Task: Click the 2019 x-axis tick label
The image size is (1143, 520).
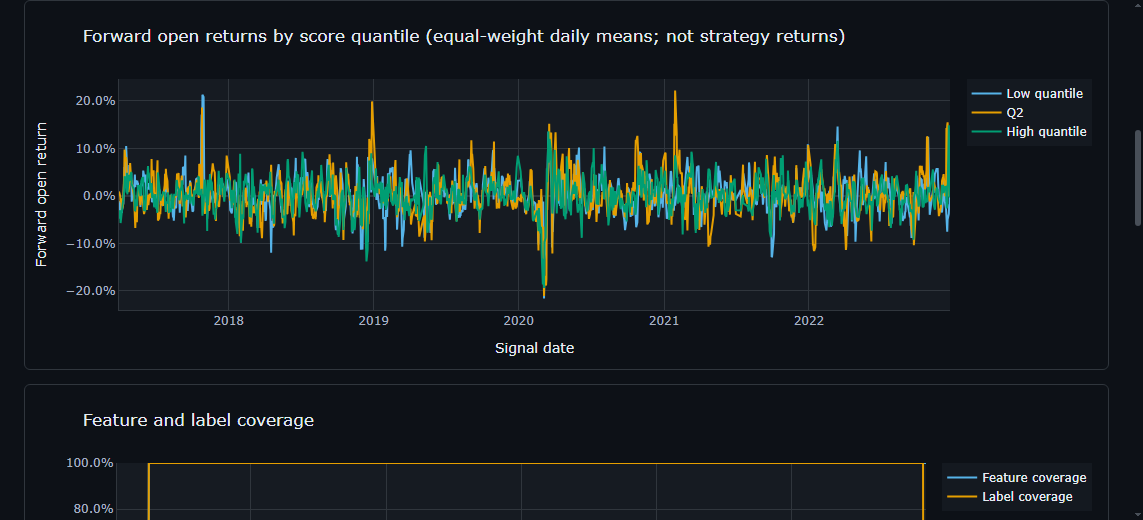Action: click(x=373, y=321)
